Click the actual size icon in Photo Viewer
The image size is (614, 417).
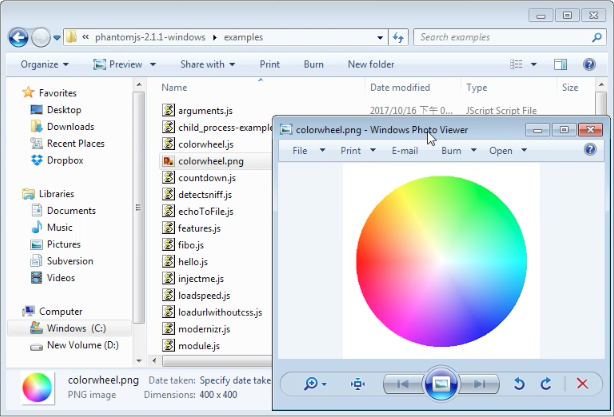tap(358, 384)
